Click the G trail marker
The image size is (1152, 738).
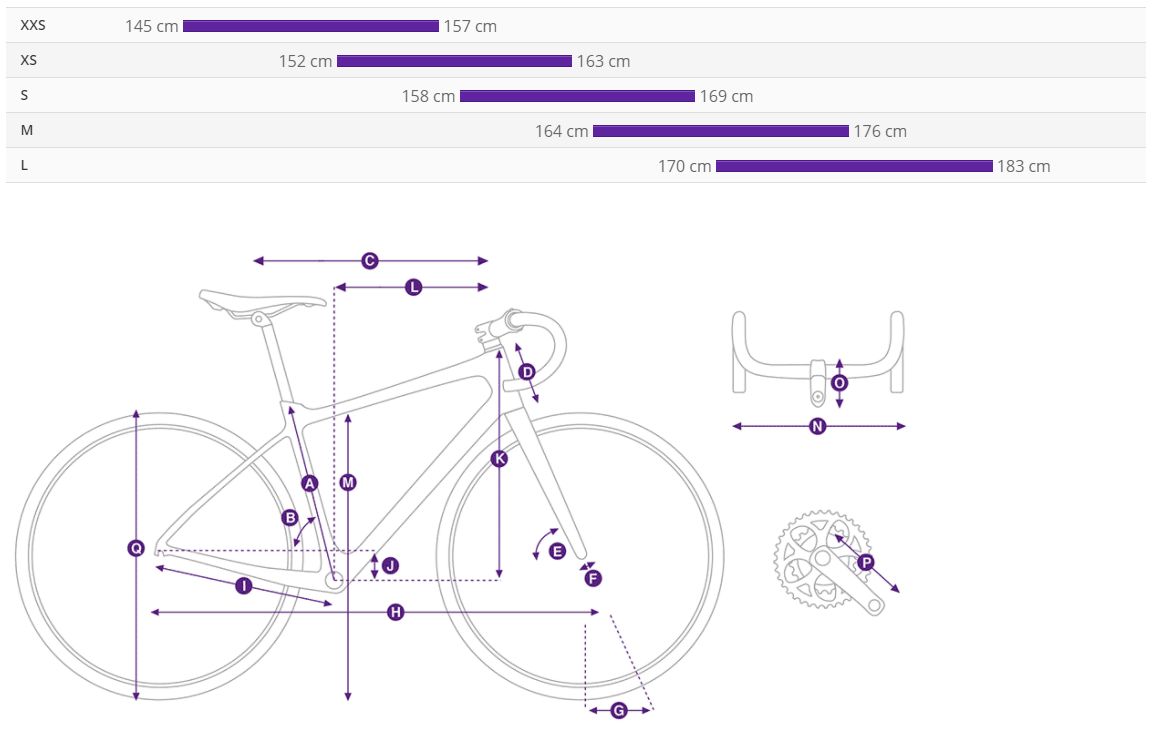[618, 710]
